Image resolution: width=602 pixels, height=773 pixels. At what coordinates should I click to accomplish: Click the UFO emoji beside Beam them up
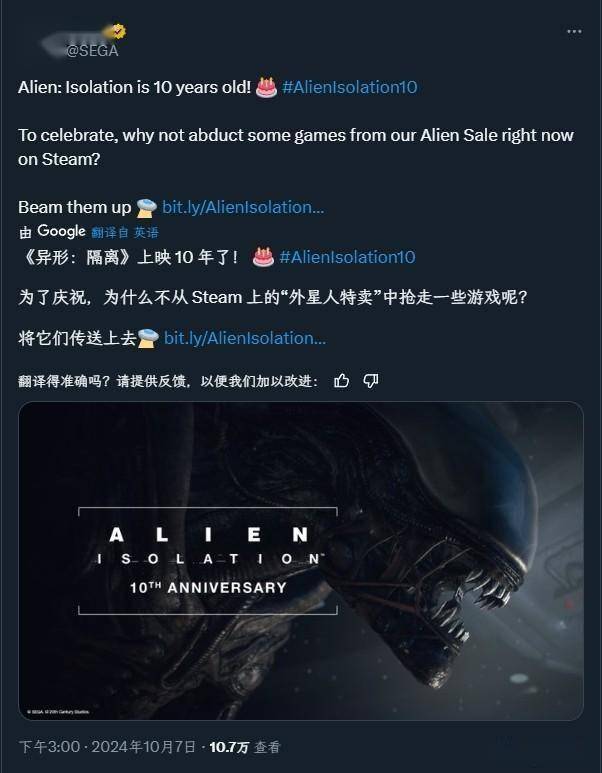pos(146,208)
